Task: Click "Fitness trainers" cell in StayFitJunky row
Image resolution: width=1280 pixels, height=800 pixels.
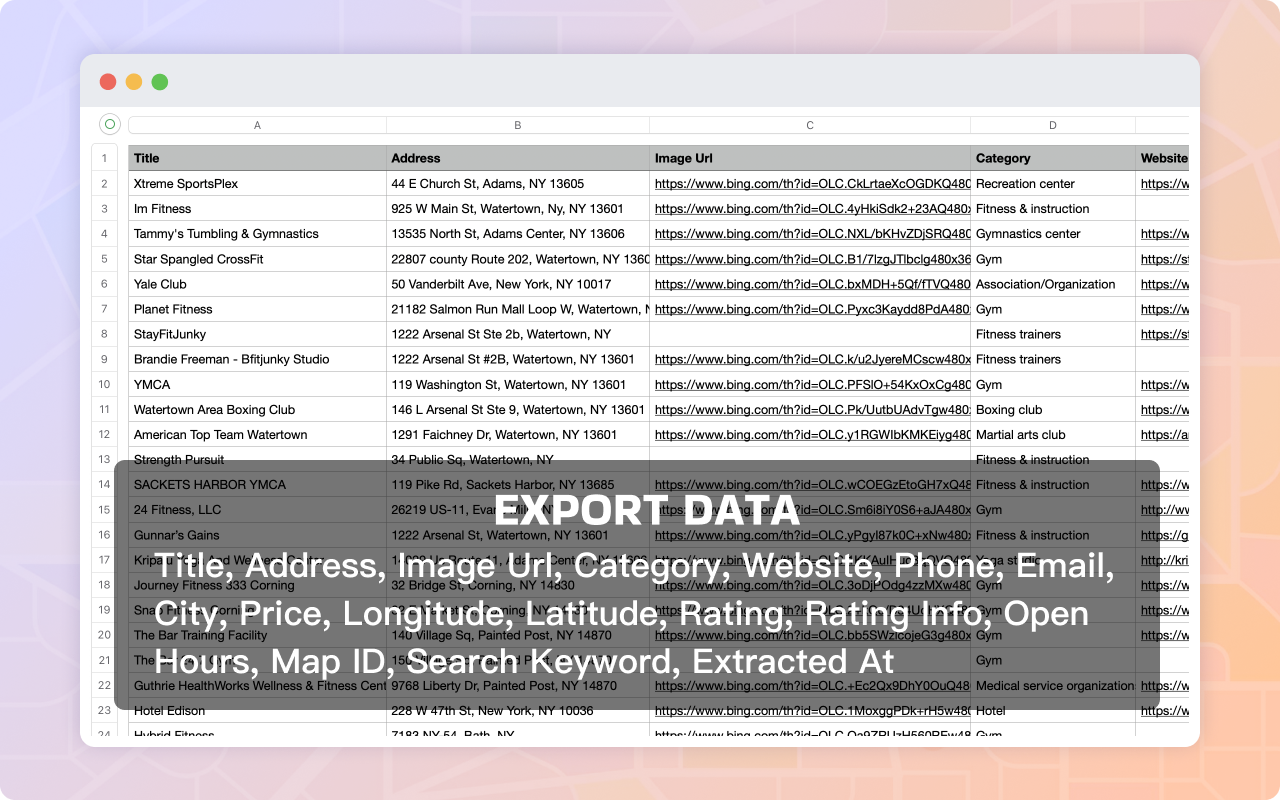Action: coord(1053,334)
